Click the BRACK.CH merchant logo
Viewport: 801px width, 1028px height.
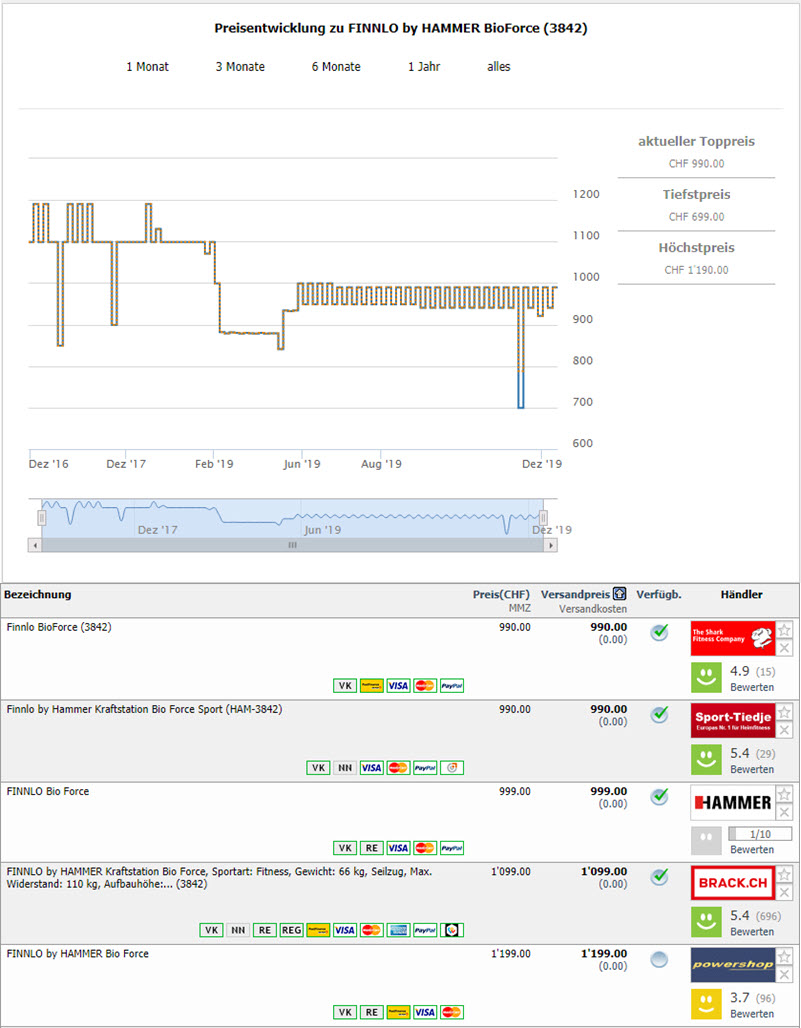731,883
